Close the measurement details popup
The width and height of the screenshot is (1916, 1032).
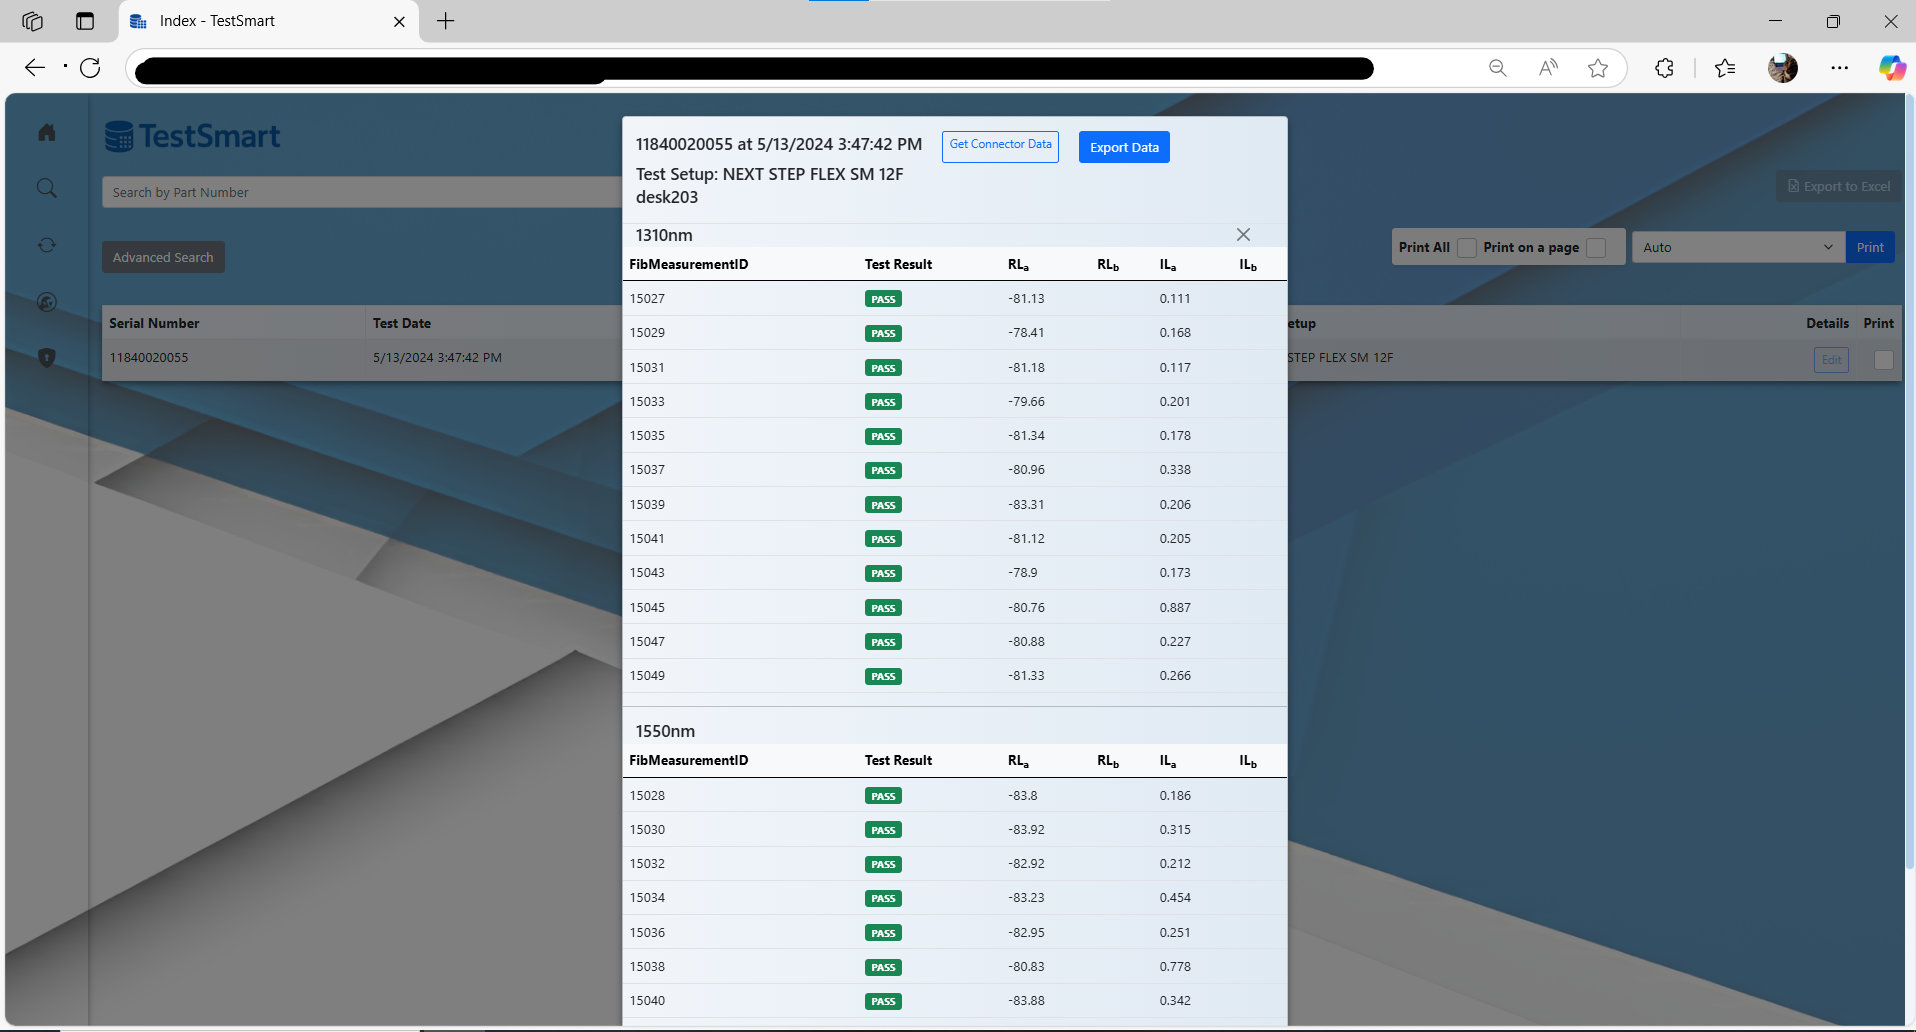1243,235
